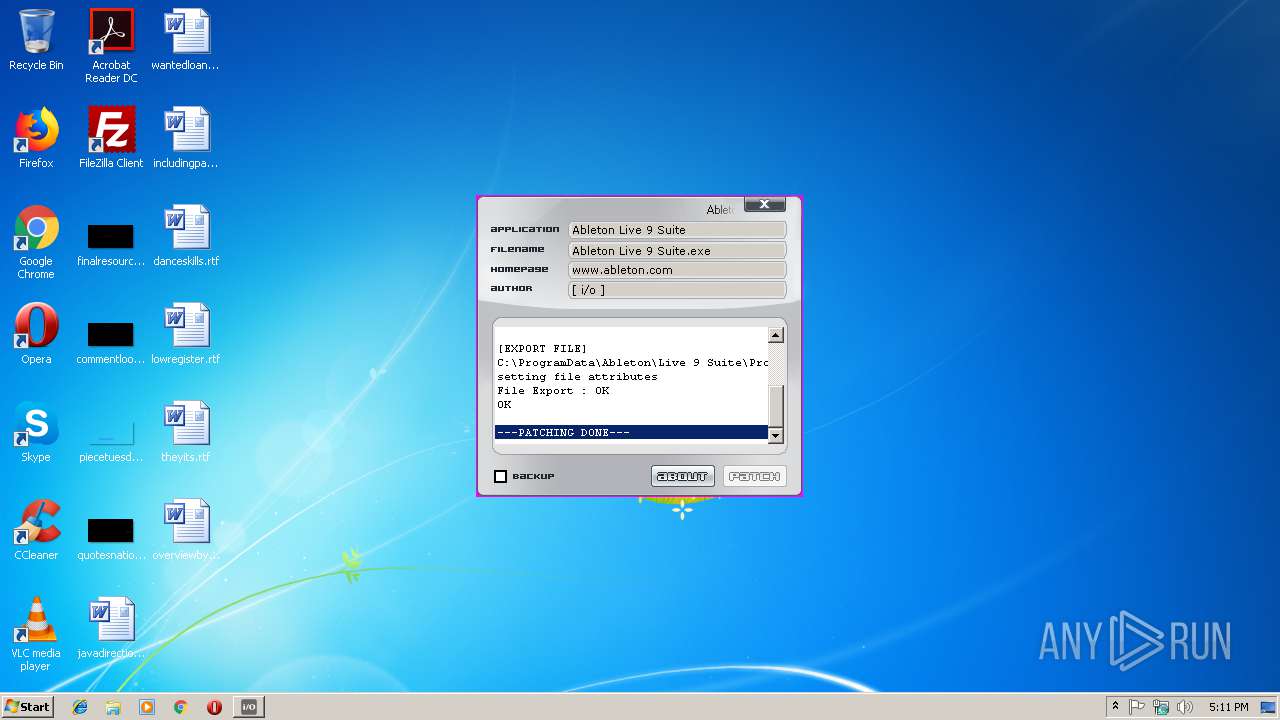Select the finalresourc file icon
Viewport: 1280px width, 720px height.
[111, 243]
